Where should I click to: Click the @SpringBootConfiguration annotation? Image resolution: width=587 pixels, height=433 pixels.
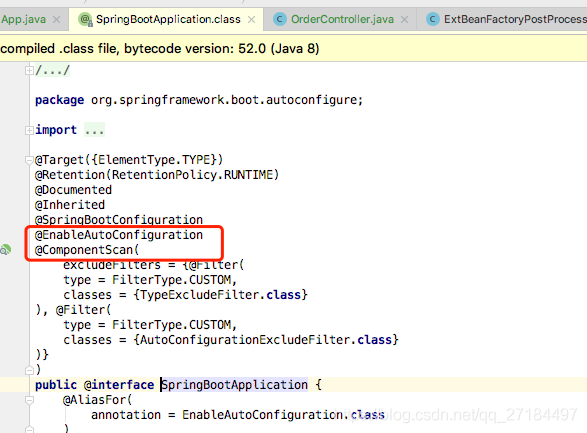pos(119,220)
